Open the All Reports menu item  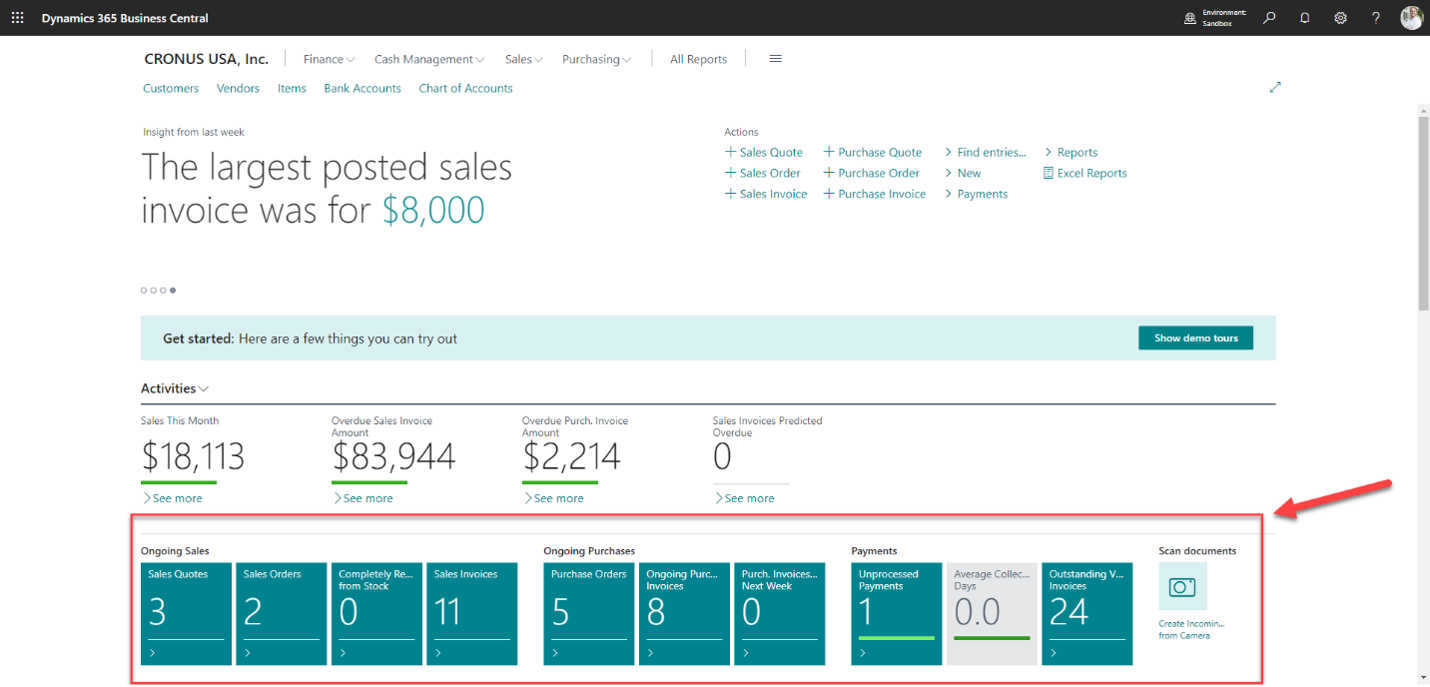coord(698,59)
